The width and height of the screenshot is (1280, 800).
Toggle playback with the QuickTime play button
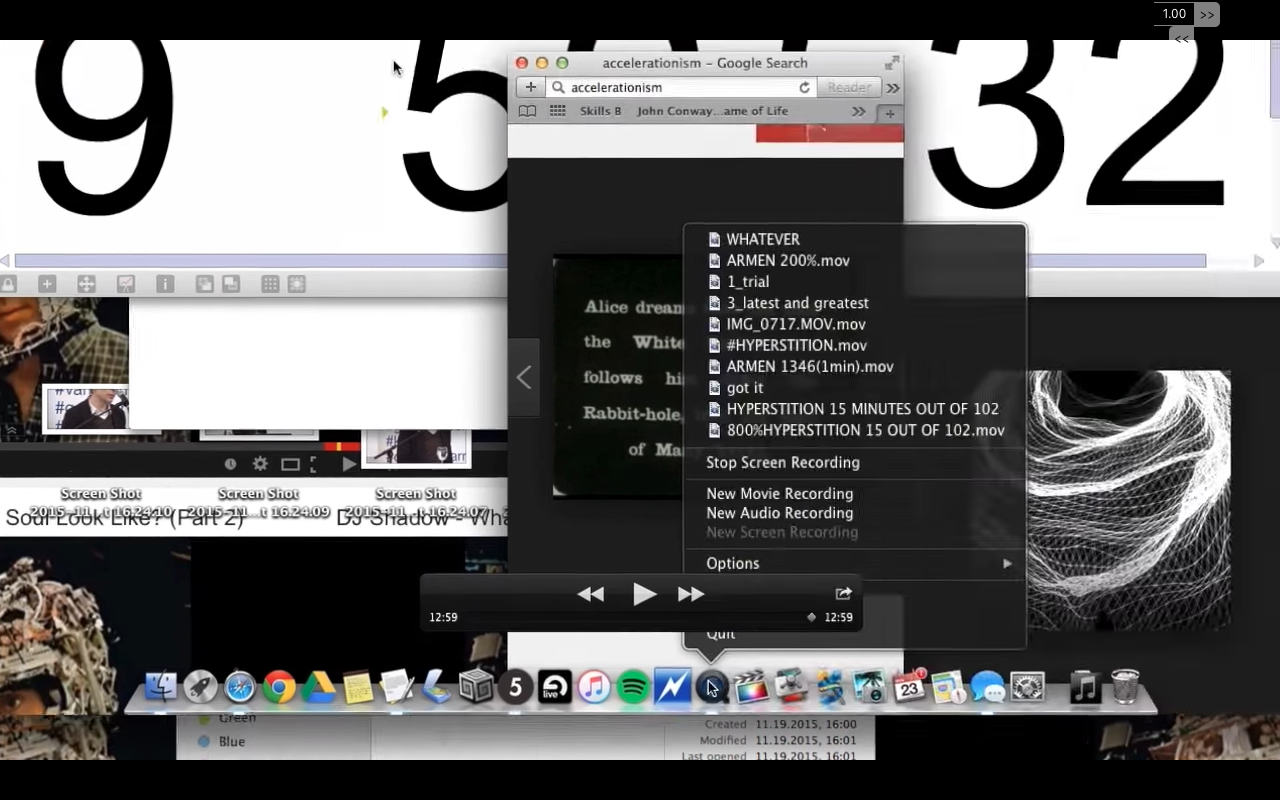click(645, 593)
